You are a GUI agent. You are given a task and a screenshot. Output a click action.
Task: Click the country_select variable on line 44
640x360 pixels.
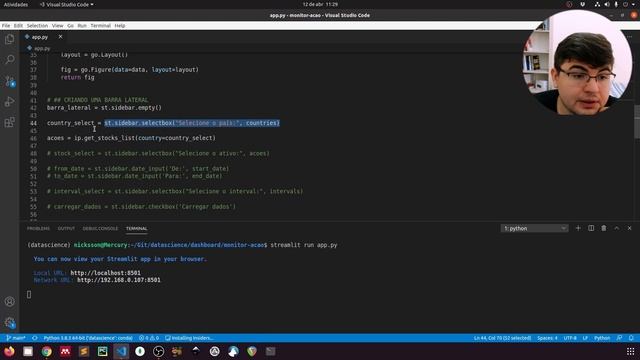click(x=70, y=123)
